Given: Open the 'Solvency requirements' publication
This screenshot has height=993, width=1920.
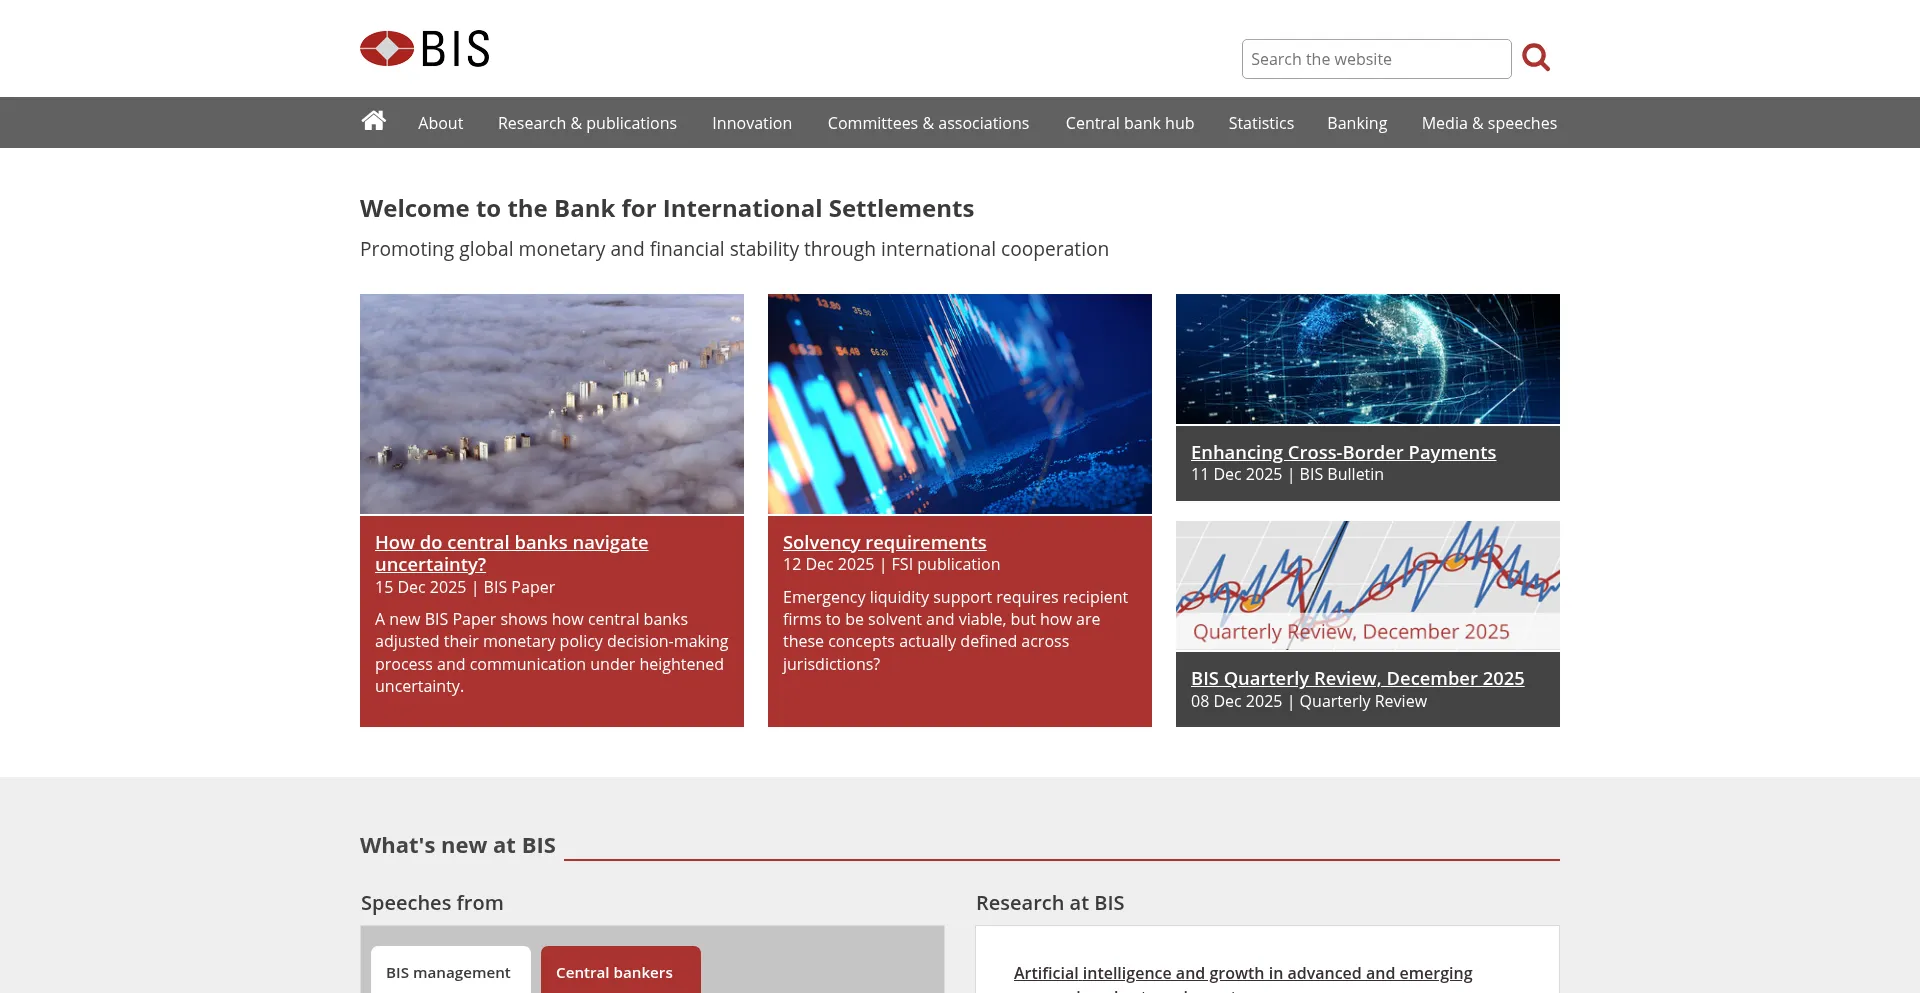Looking at the screenshot, I should pos(884,541).
